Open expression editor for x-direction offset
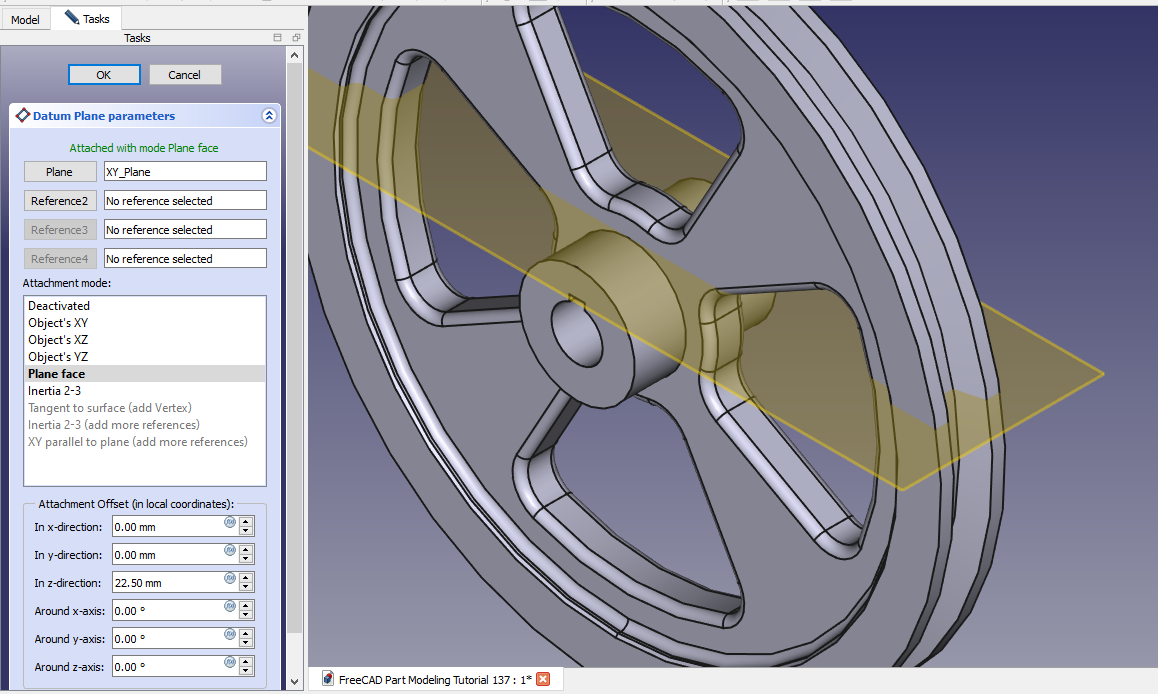 pos(229,522)
